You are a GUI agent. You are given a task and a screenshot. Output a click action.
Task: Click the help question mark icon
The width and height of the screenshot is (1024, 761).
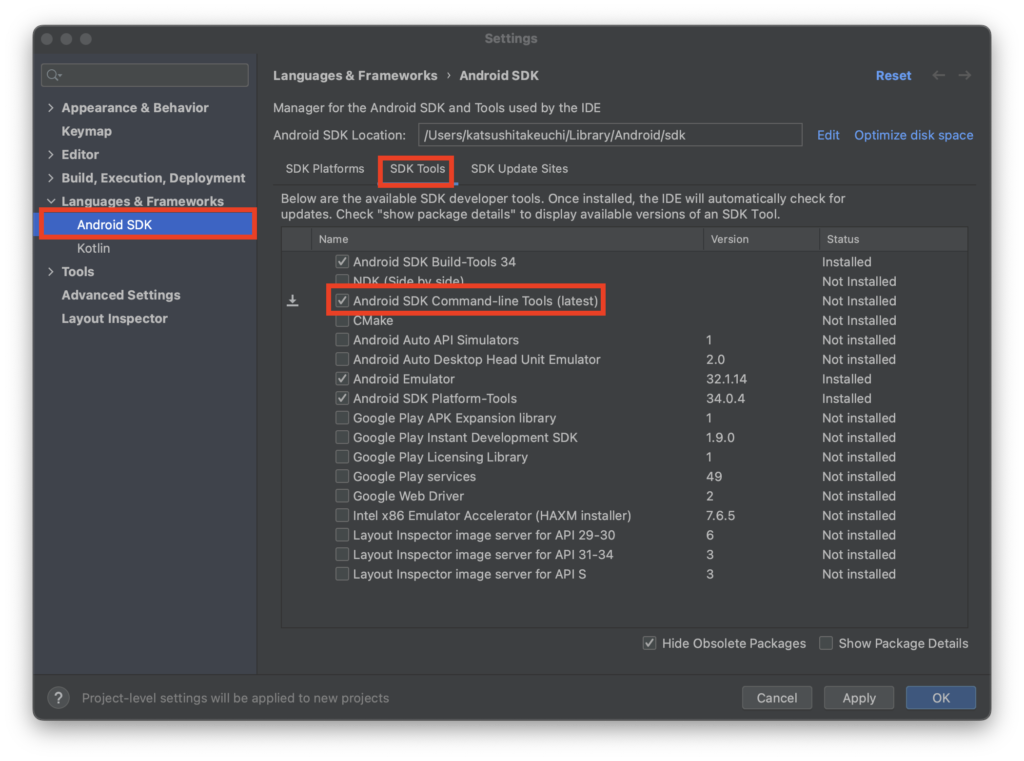click(x=58, y=697)
